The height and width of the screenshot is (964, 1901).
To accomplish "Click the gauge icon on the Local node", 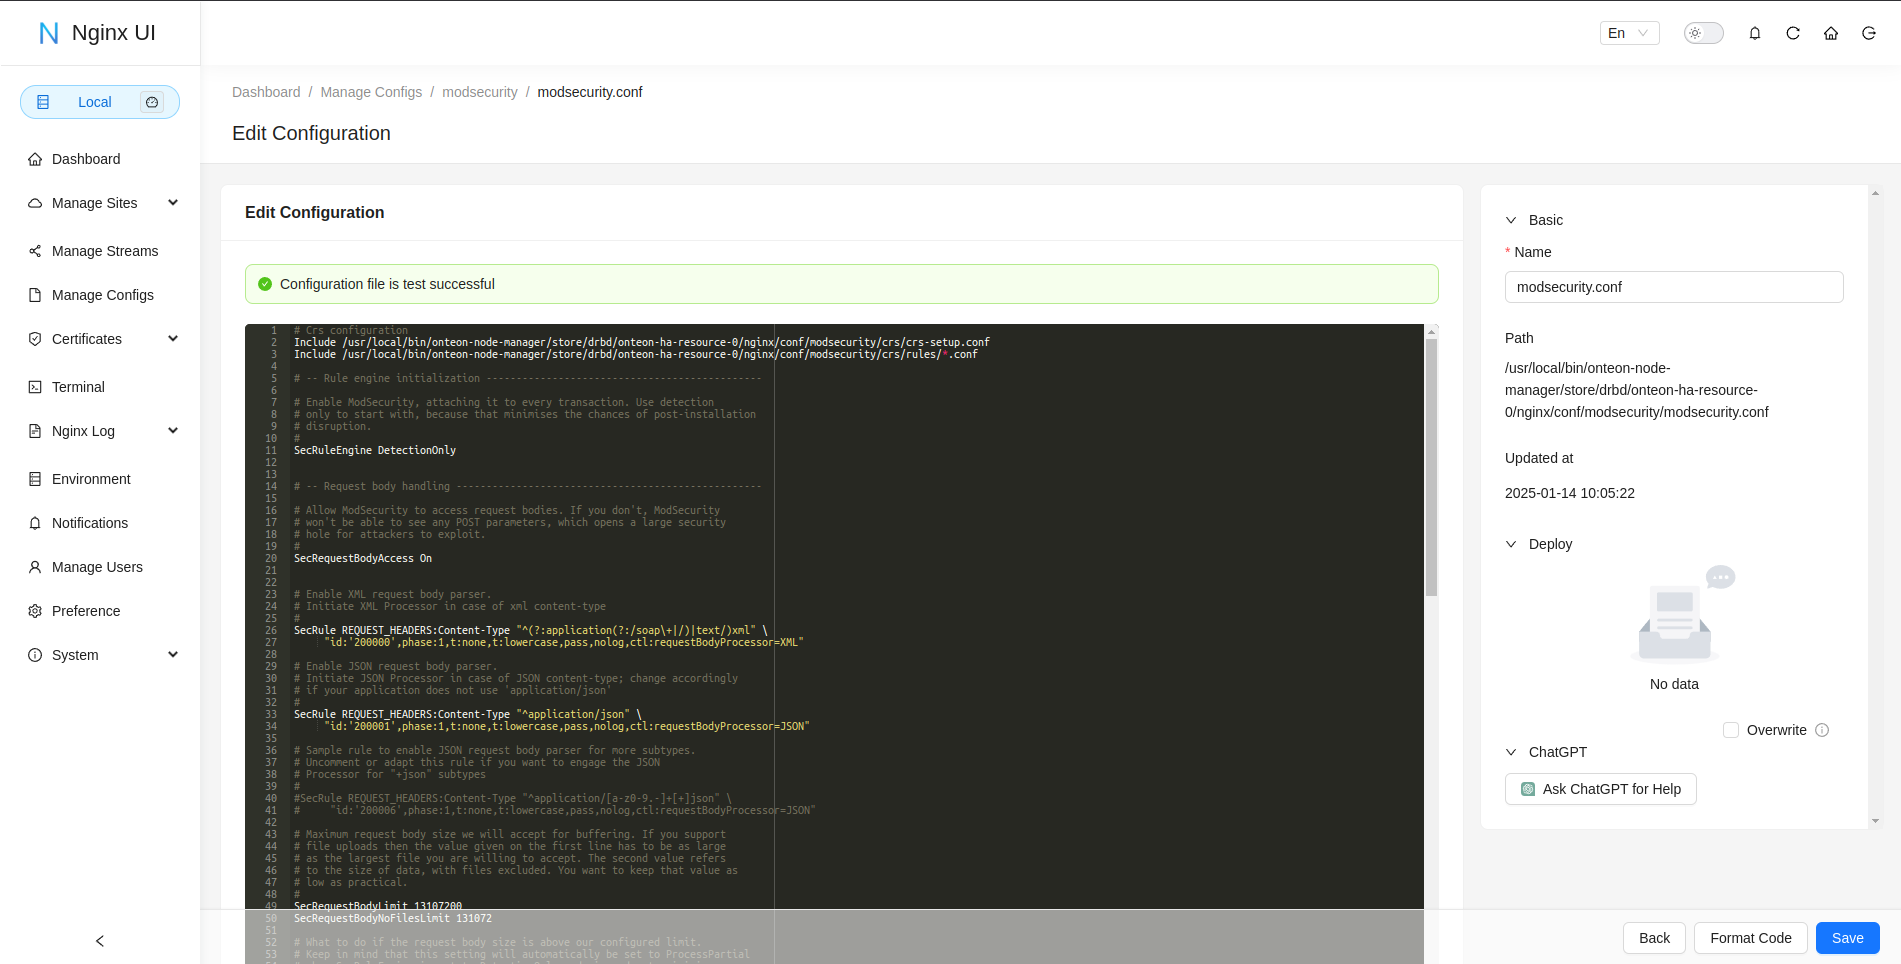I will 152,102.
